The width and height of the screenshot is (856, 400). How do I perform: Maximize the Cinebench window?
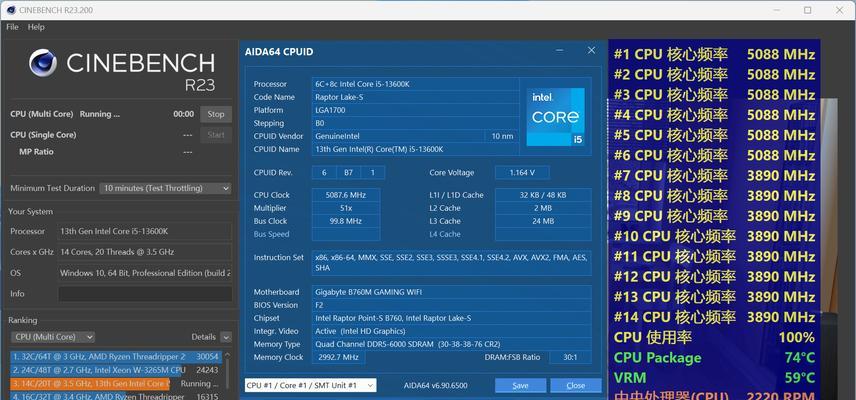point(807,10)
